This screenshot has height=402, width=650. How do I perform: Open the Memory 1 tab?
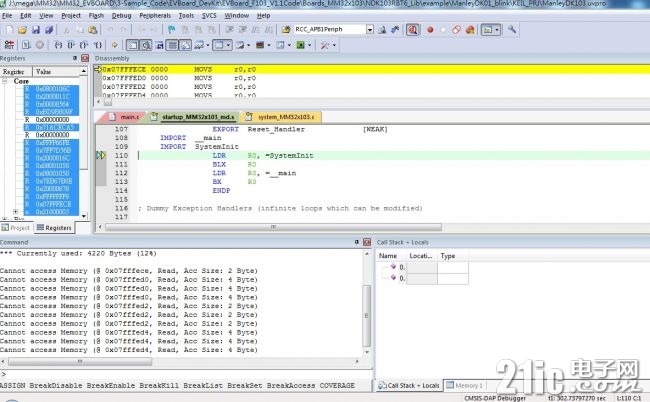point(464,385)
